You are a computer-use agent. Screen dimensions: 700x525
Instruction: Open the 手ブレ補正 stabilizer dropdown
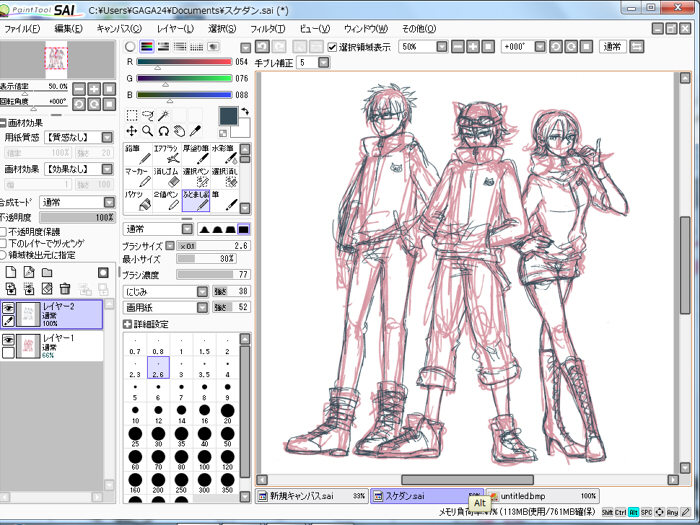324,62
